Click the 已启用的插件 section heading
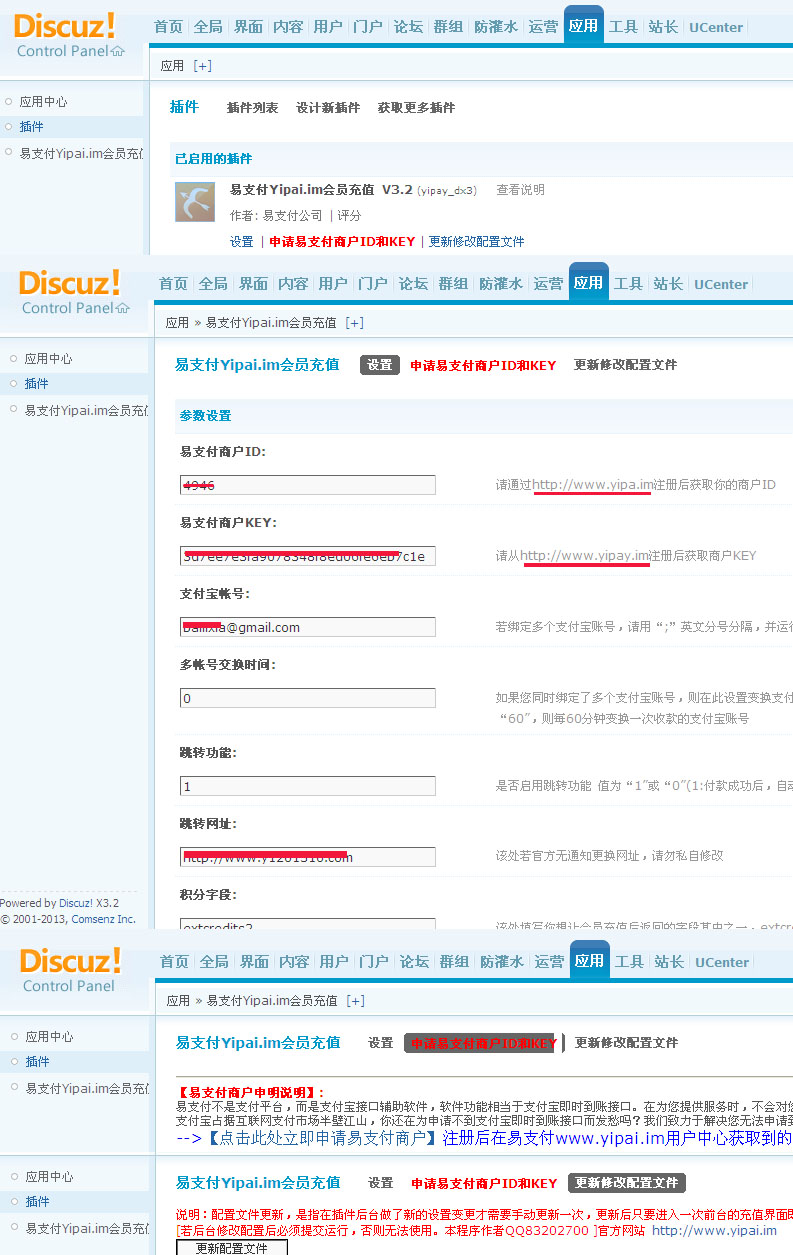 (x=213, y=159)
